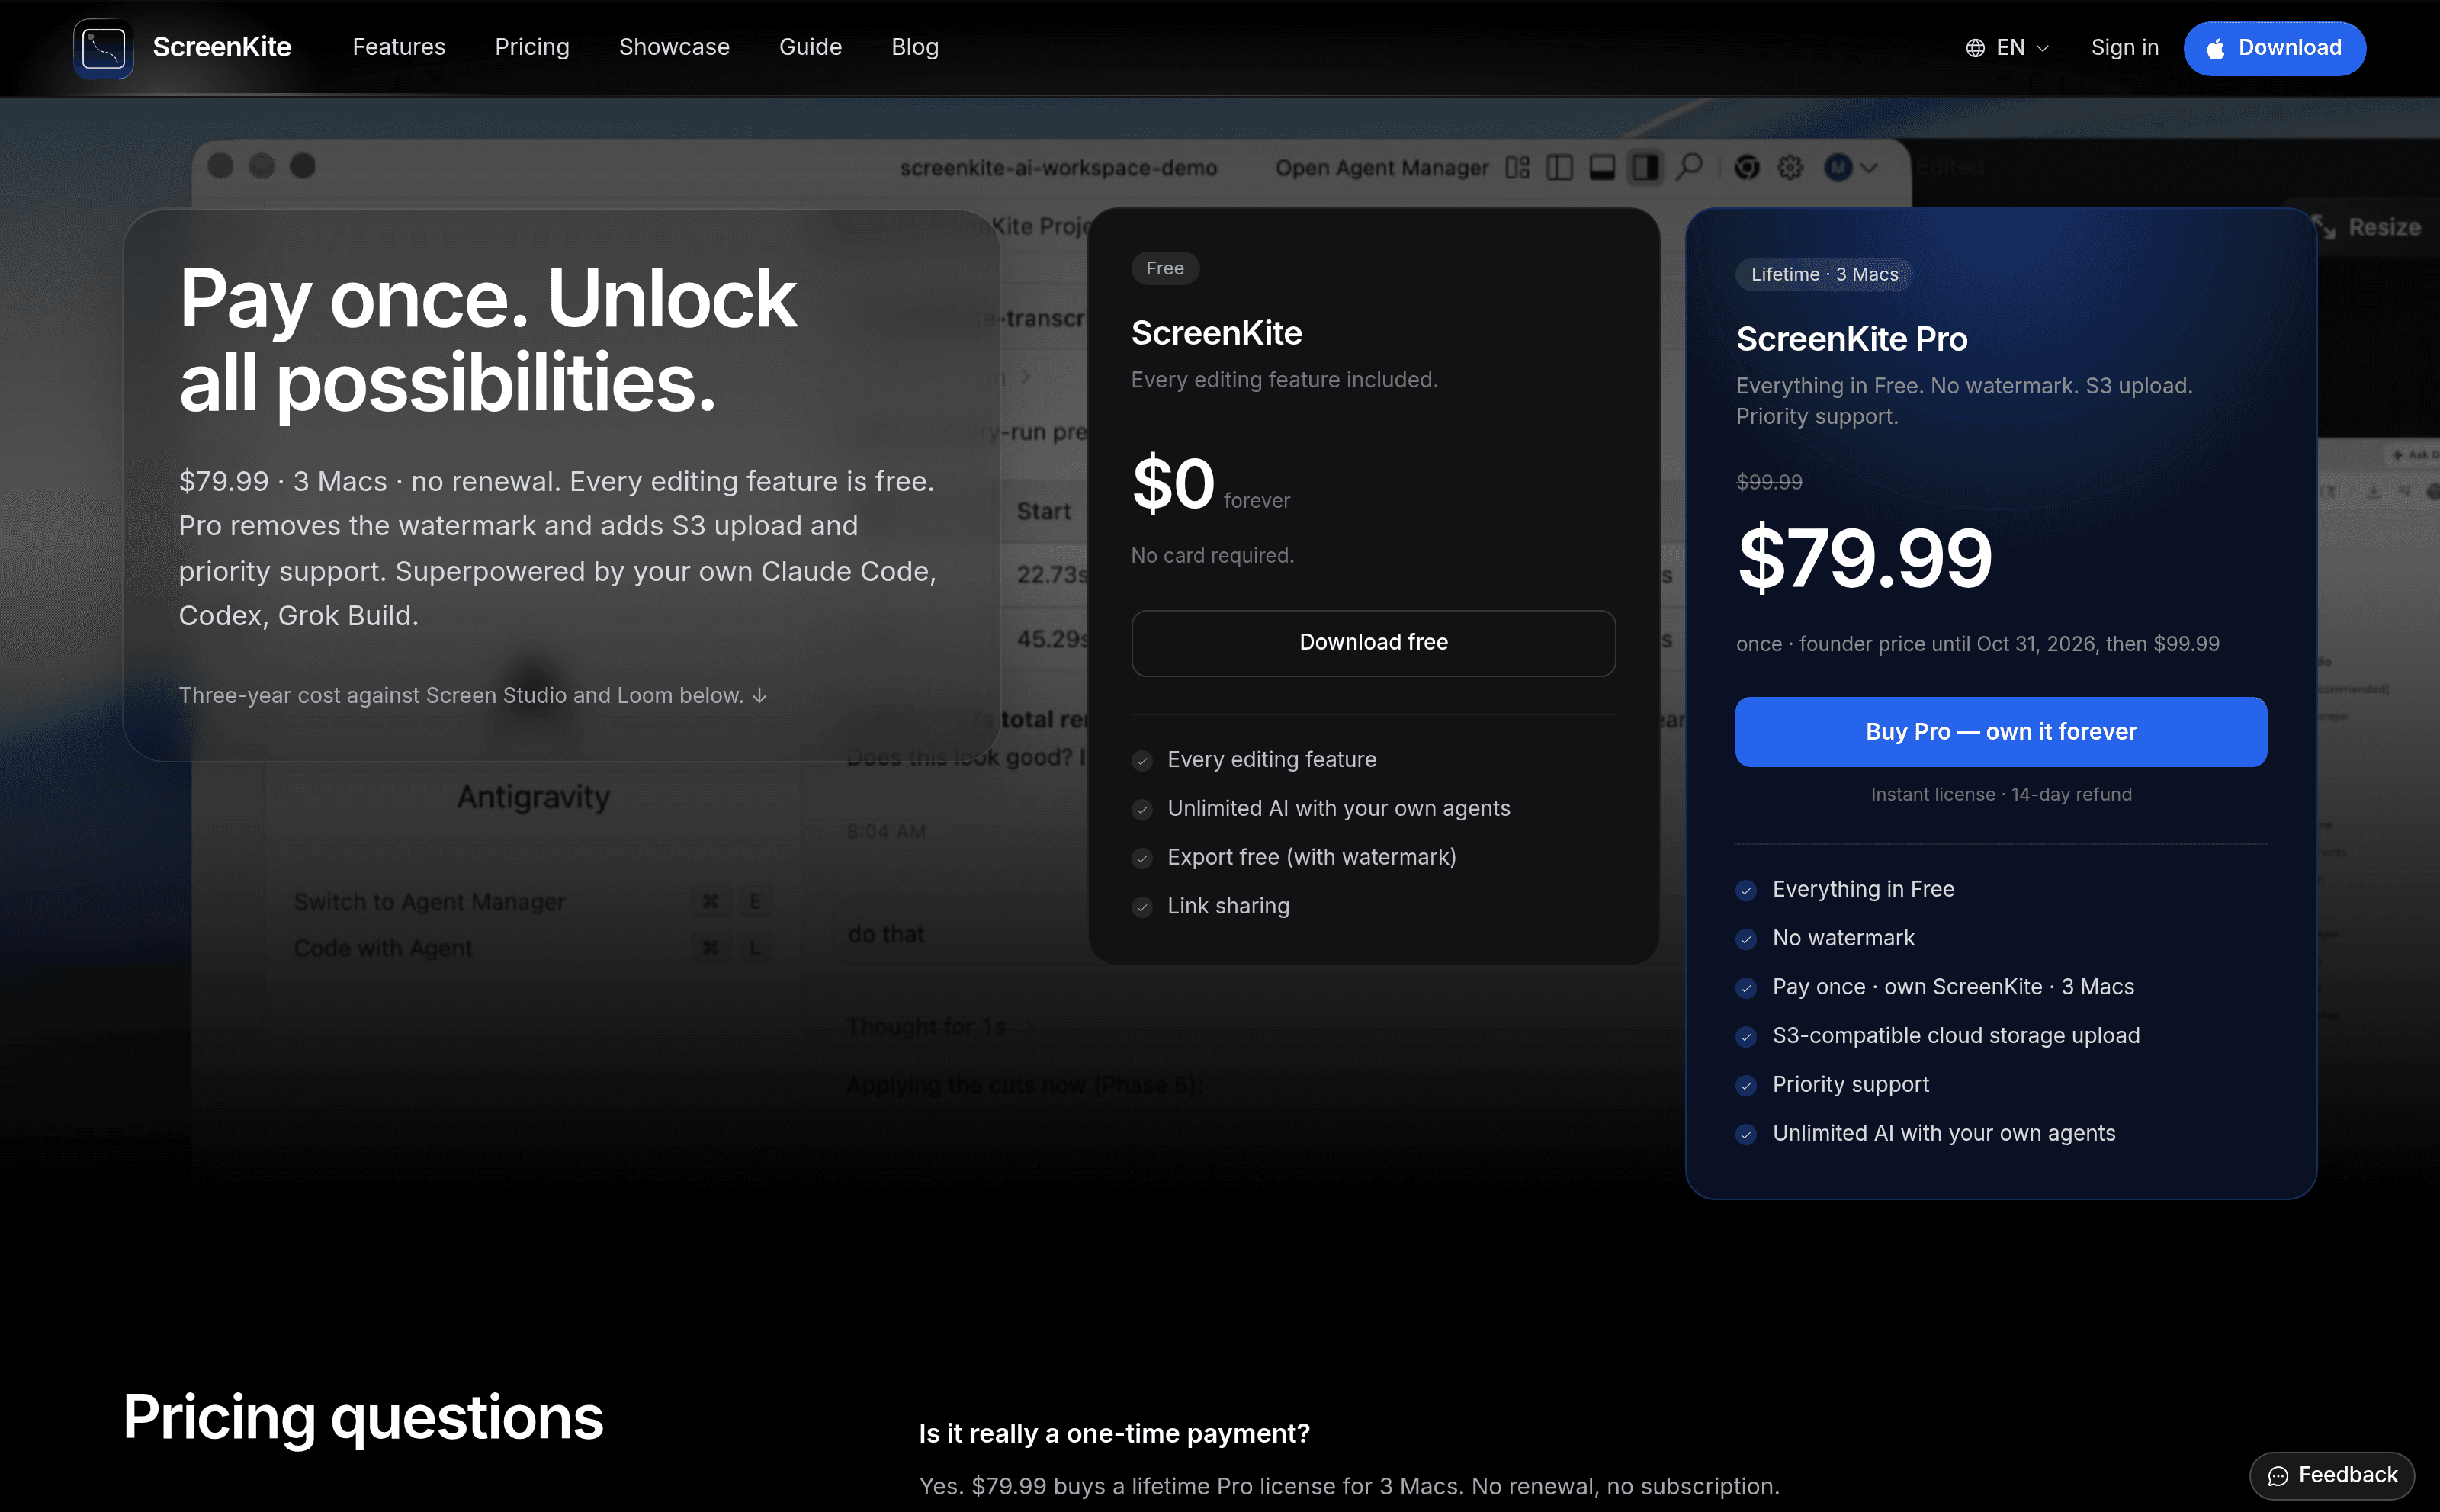Screen dimensions: 2440x1512
Task: Click the blue Download button in header
Action: 2274,48
